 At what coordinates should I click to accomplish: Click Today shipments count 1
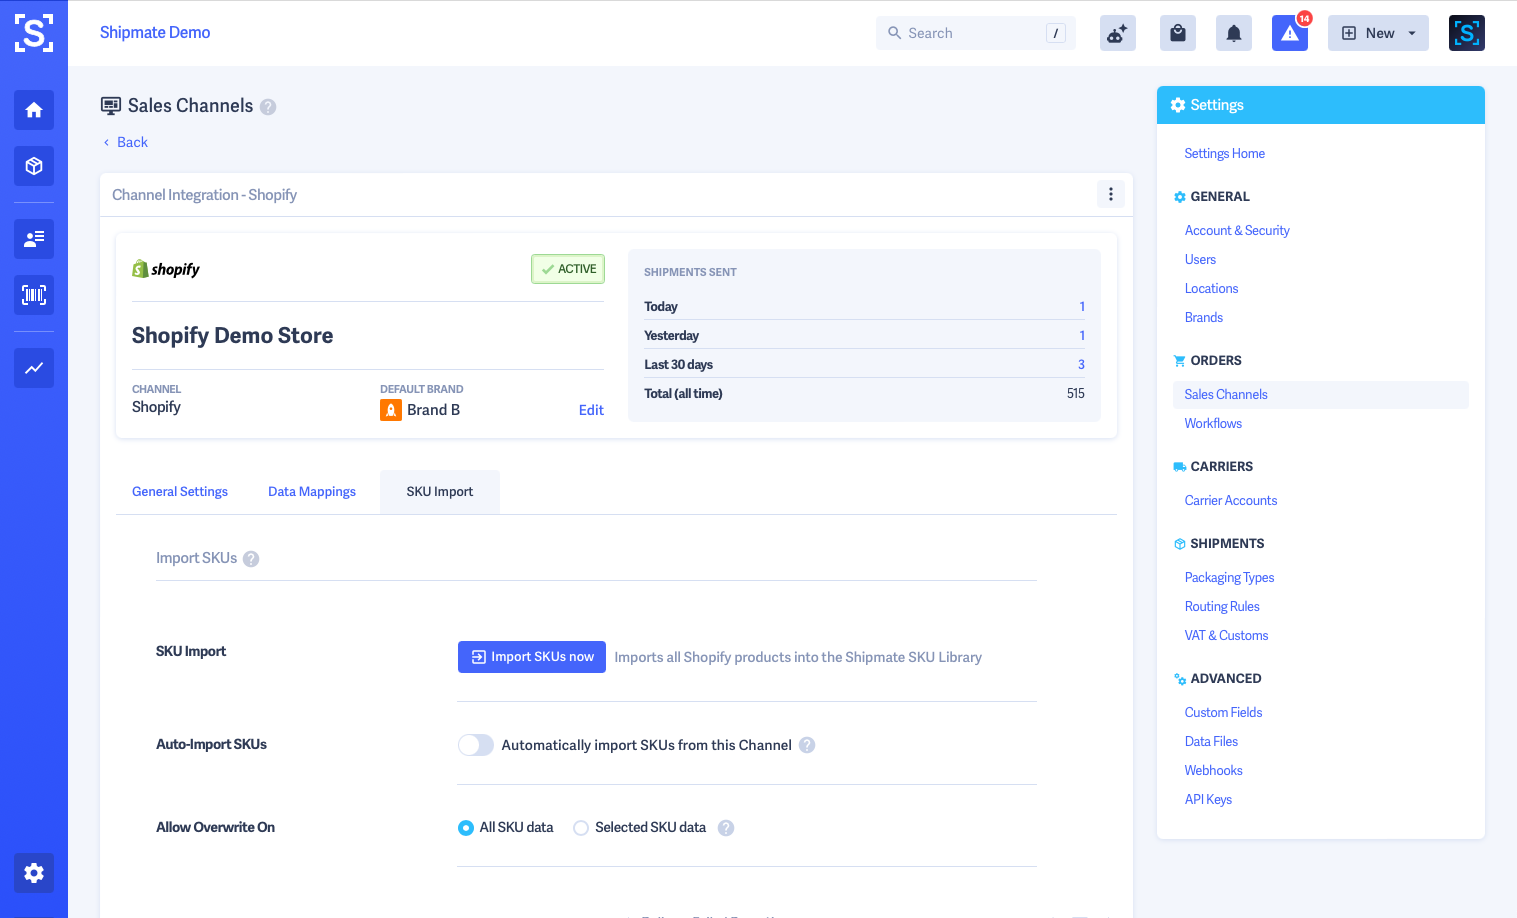click(1082, 307)
